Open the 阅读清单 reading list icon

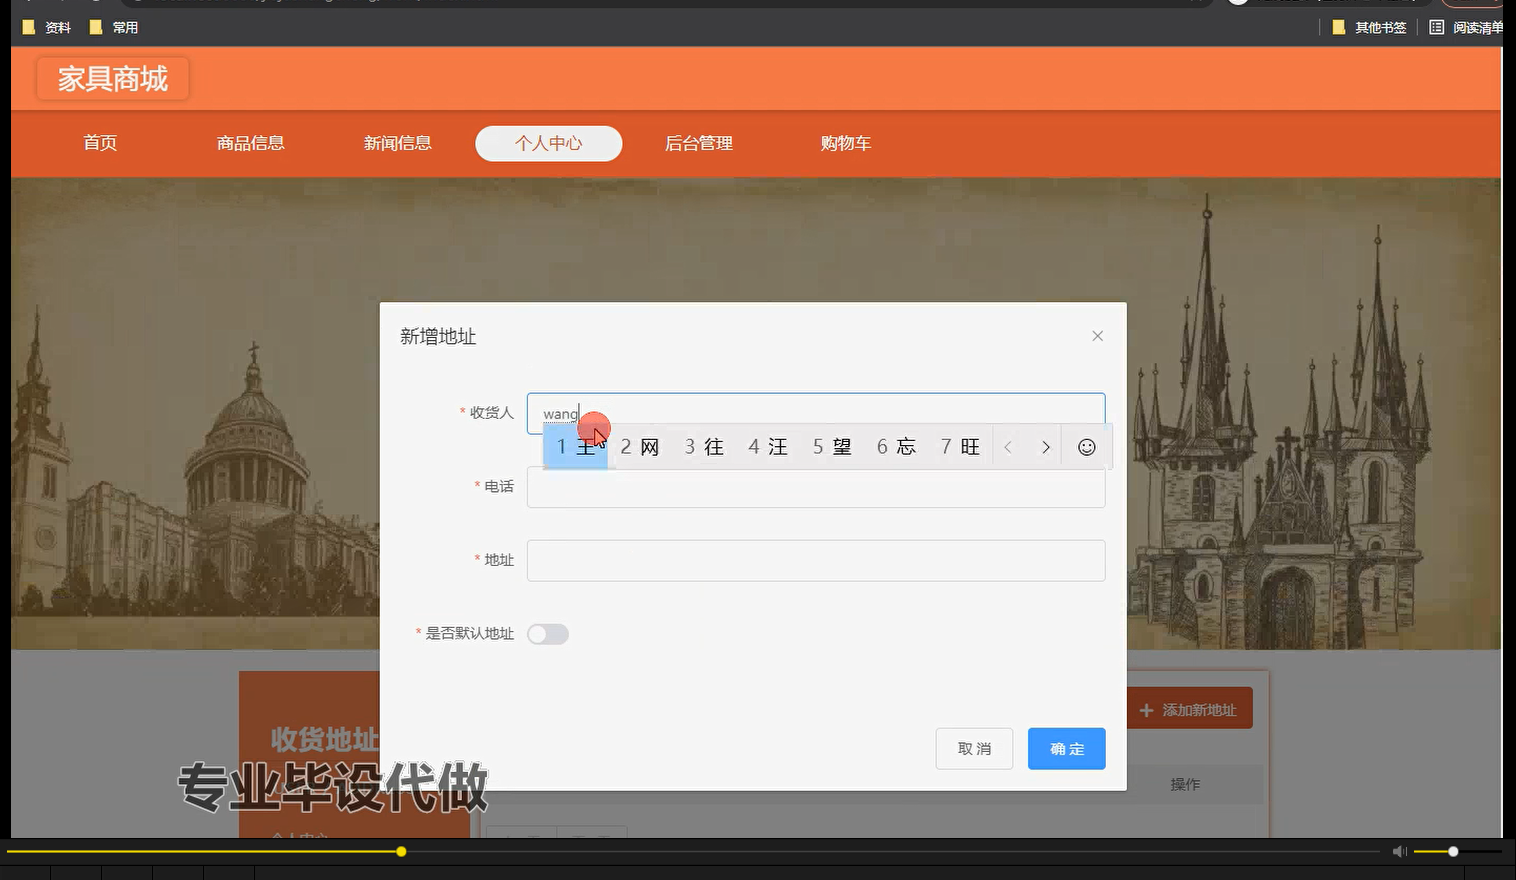(x=1436, y=27)
